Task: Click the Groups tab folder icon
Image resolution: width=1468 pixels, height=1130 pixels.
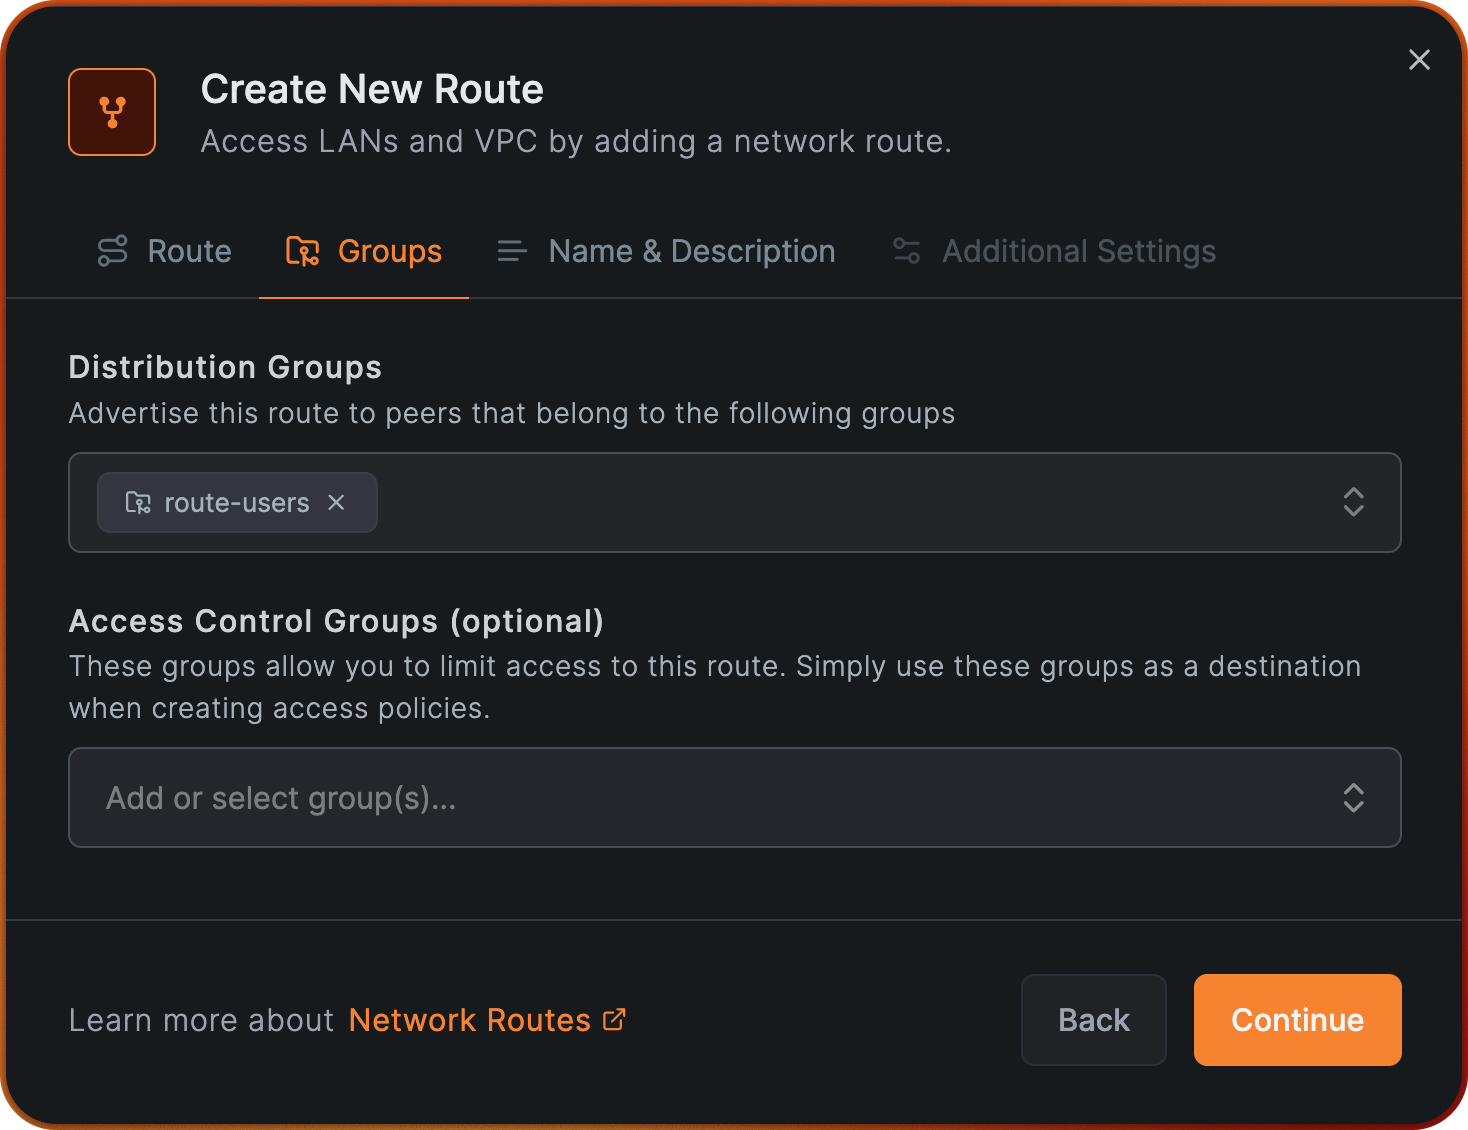Action: point(302,251)
